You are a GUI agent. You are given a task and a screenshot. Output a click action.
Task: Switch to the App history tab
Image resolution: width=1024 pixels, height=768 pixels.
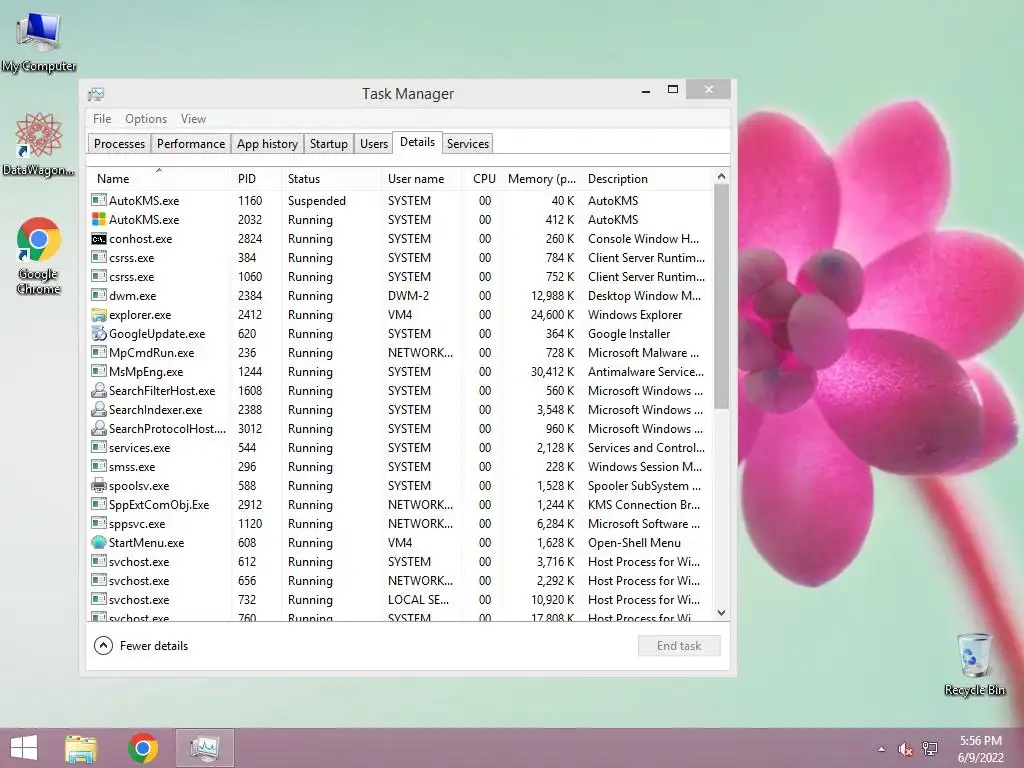point(267,144)
